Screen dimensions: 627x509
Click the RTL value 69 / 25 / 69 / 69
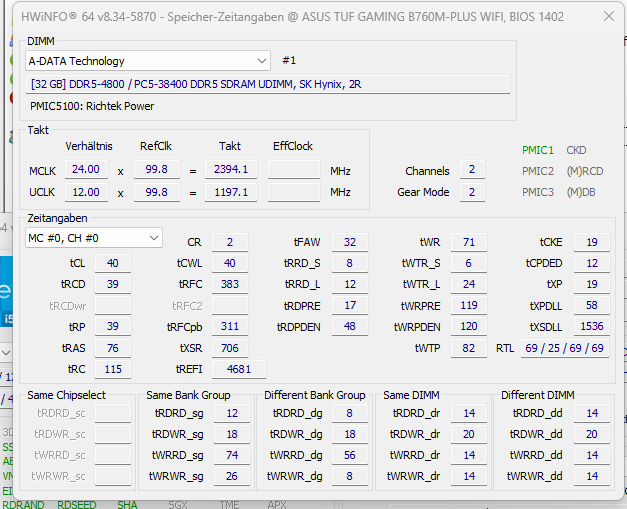point(565,348)
